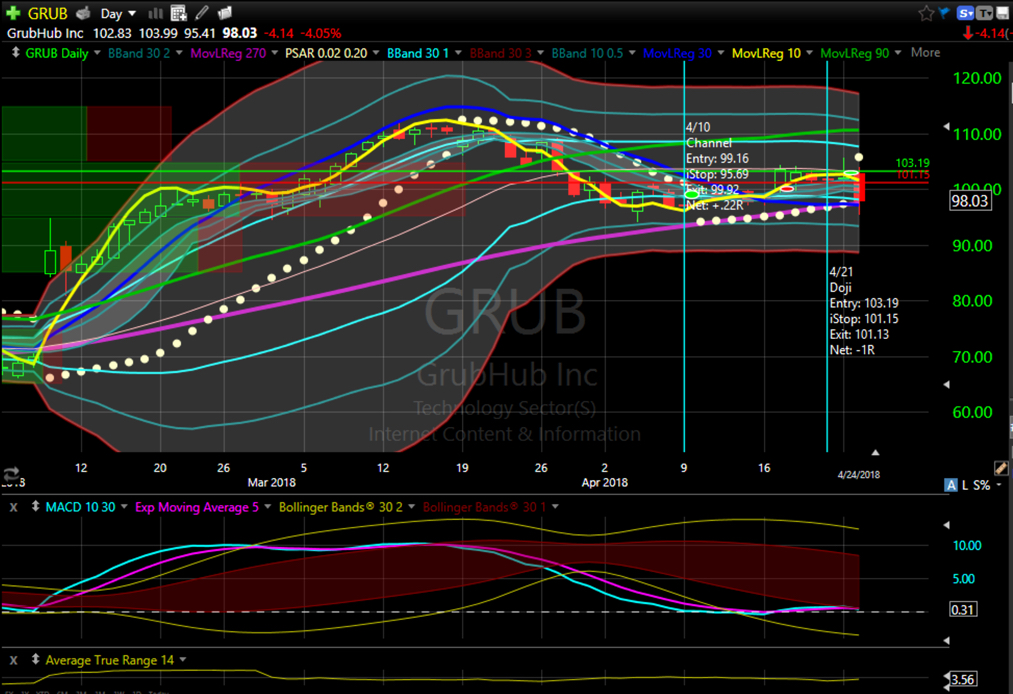The height and width of the screenshot is (694, 1013).
Task: Open the chart templates folder icon
Action: pos(224,13)
